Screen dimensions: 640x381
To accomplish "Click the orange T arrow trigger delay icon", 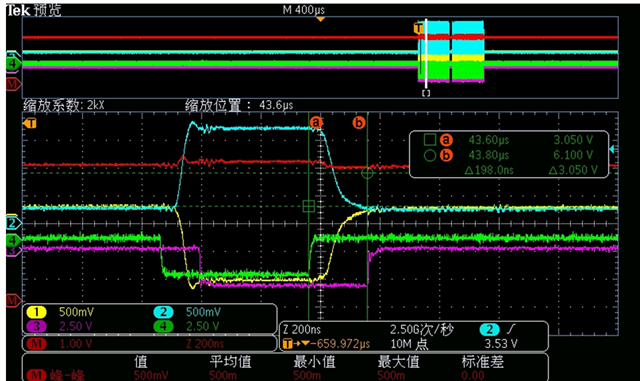I will click(x=296, y=344).
